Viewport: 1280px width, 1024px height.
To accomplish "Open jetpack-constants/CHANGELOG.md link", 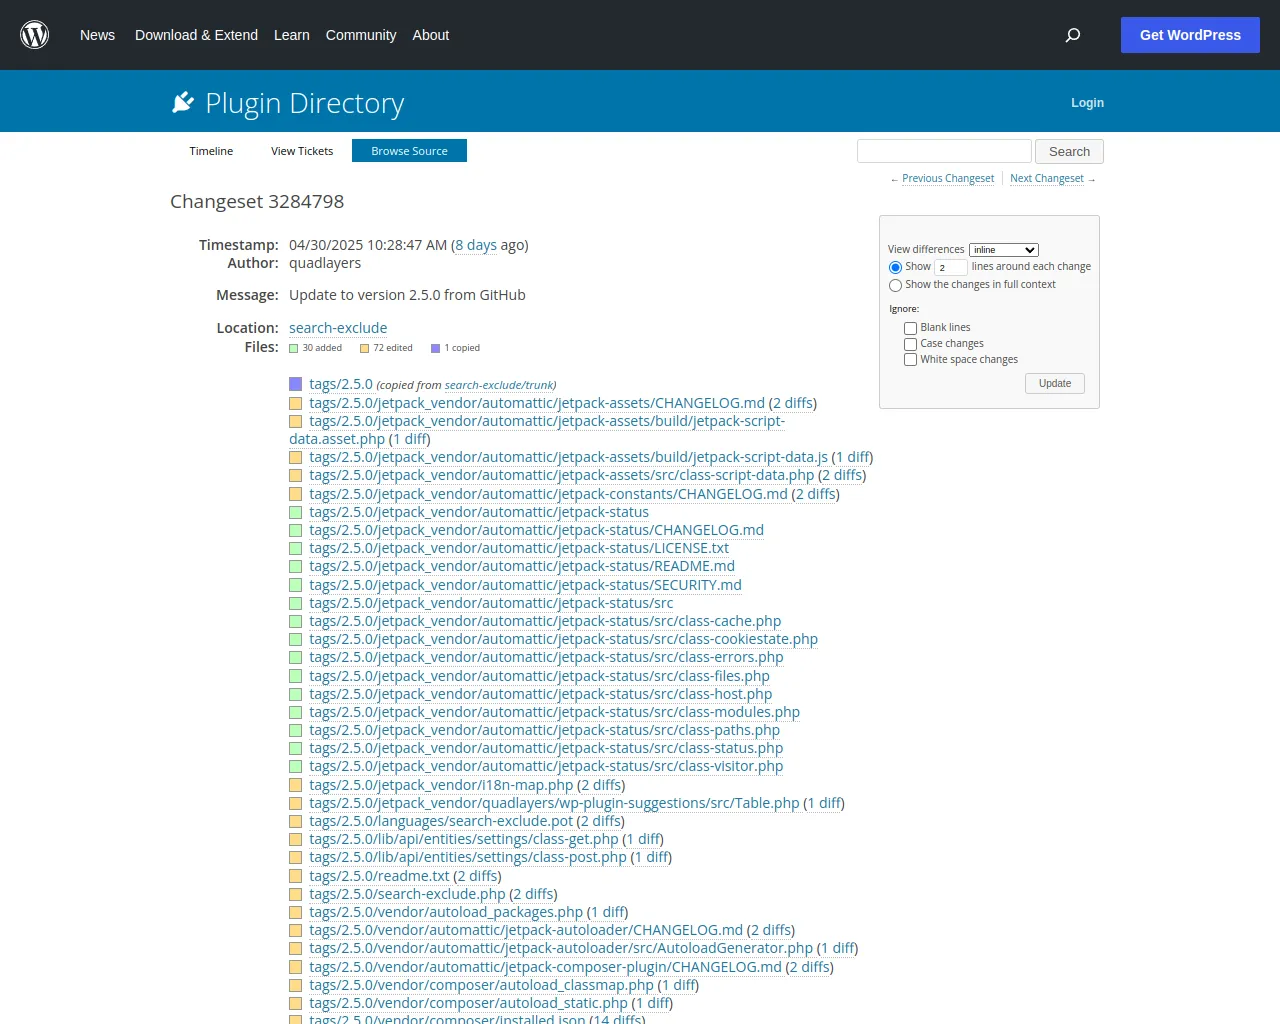I will (x=548, y=494).
